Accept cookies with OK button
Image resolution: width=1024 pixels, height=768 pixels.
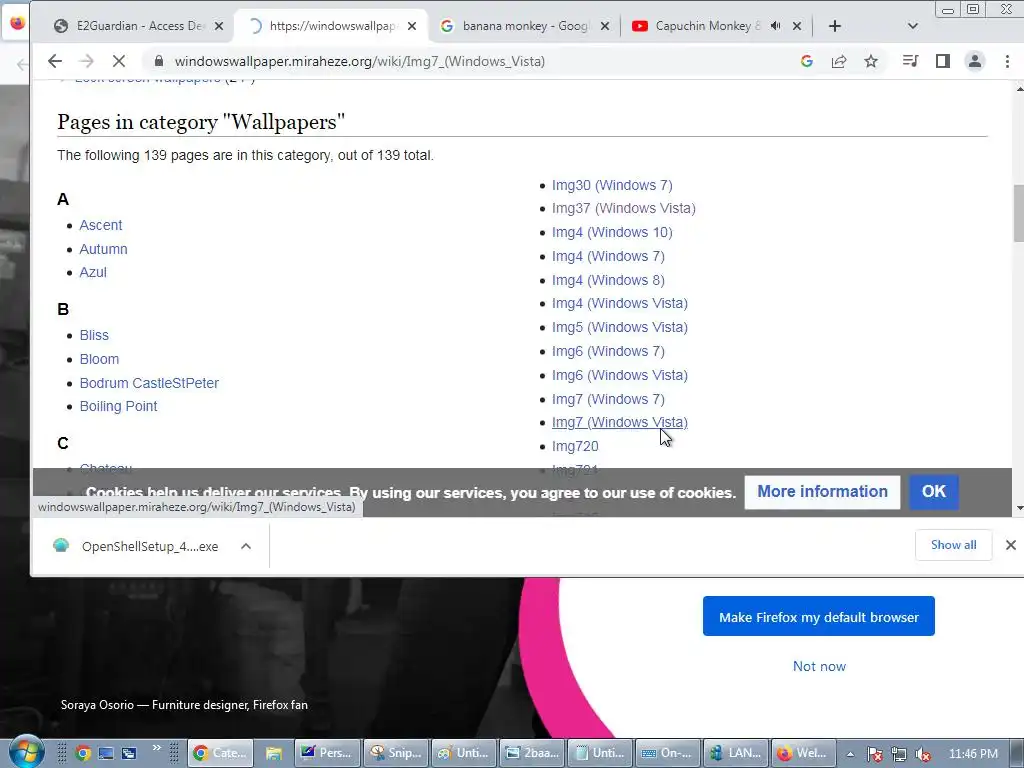[934, 491]
